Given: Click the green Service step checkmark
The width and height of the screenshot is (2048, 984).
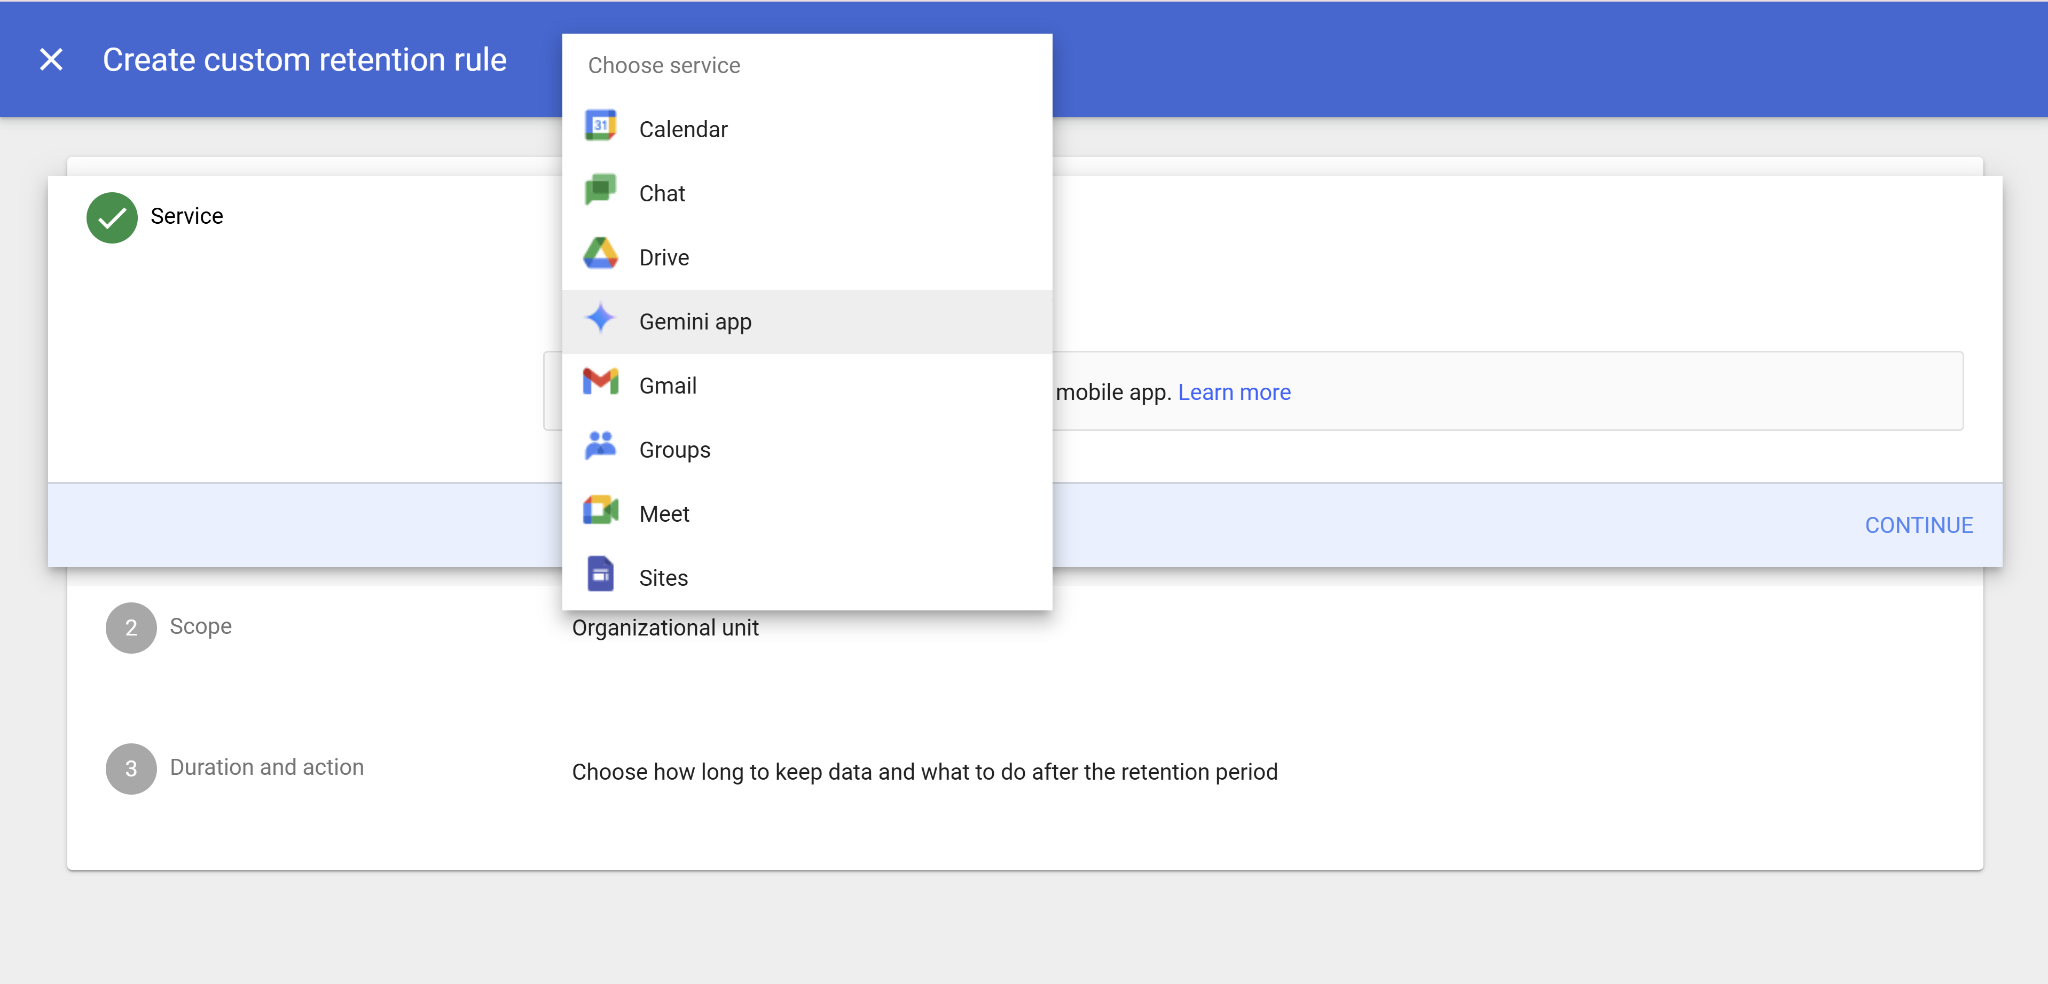Looking at the screenshot, I should 112,218.
